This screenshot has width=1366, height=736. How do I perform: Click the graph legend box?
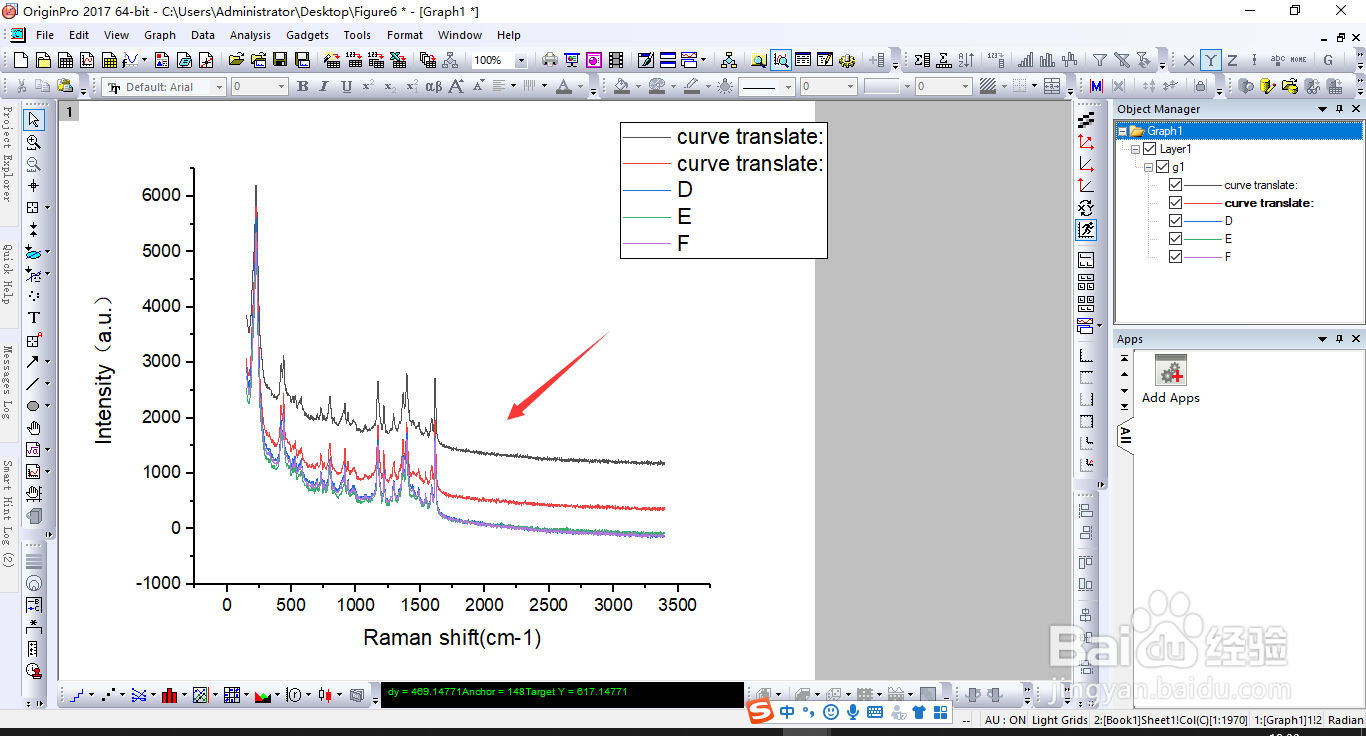pos(724,190)
